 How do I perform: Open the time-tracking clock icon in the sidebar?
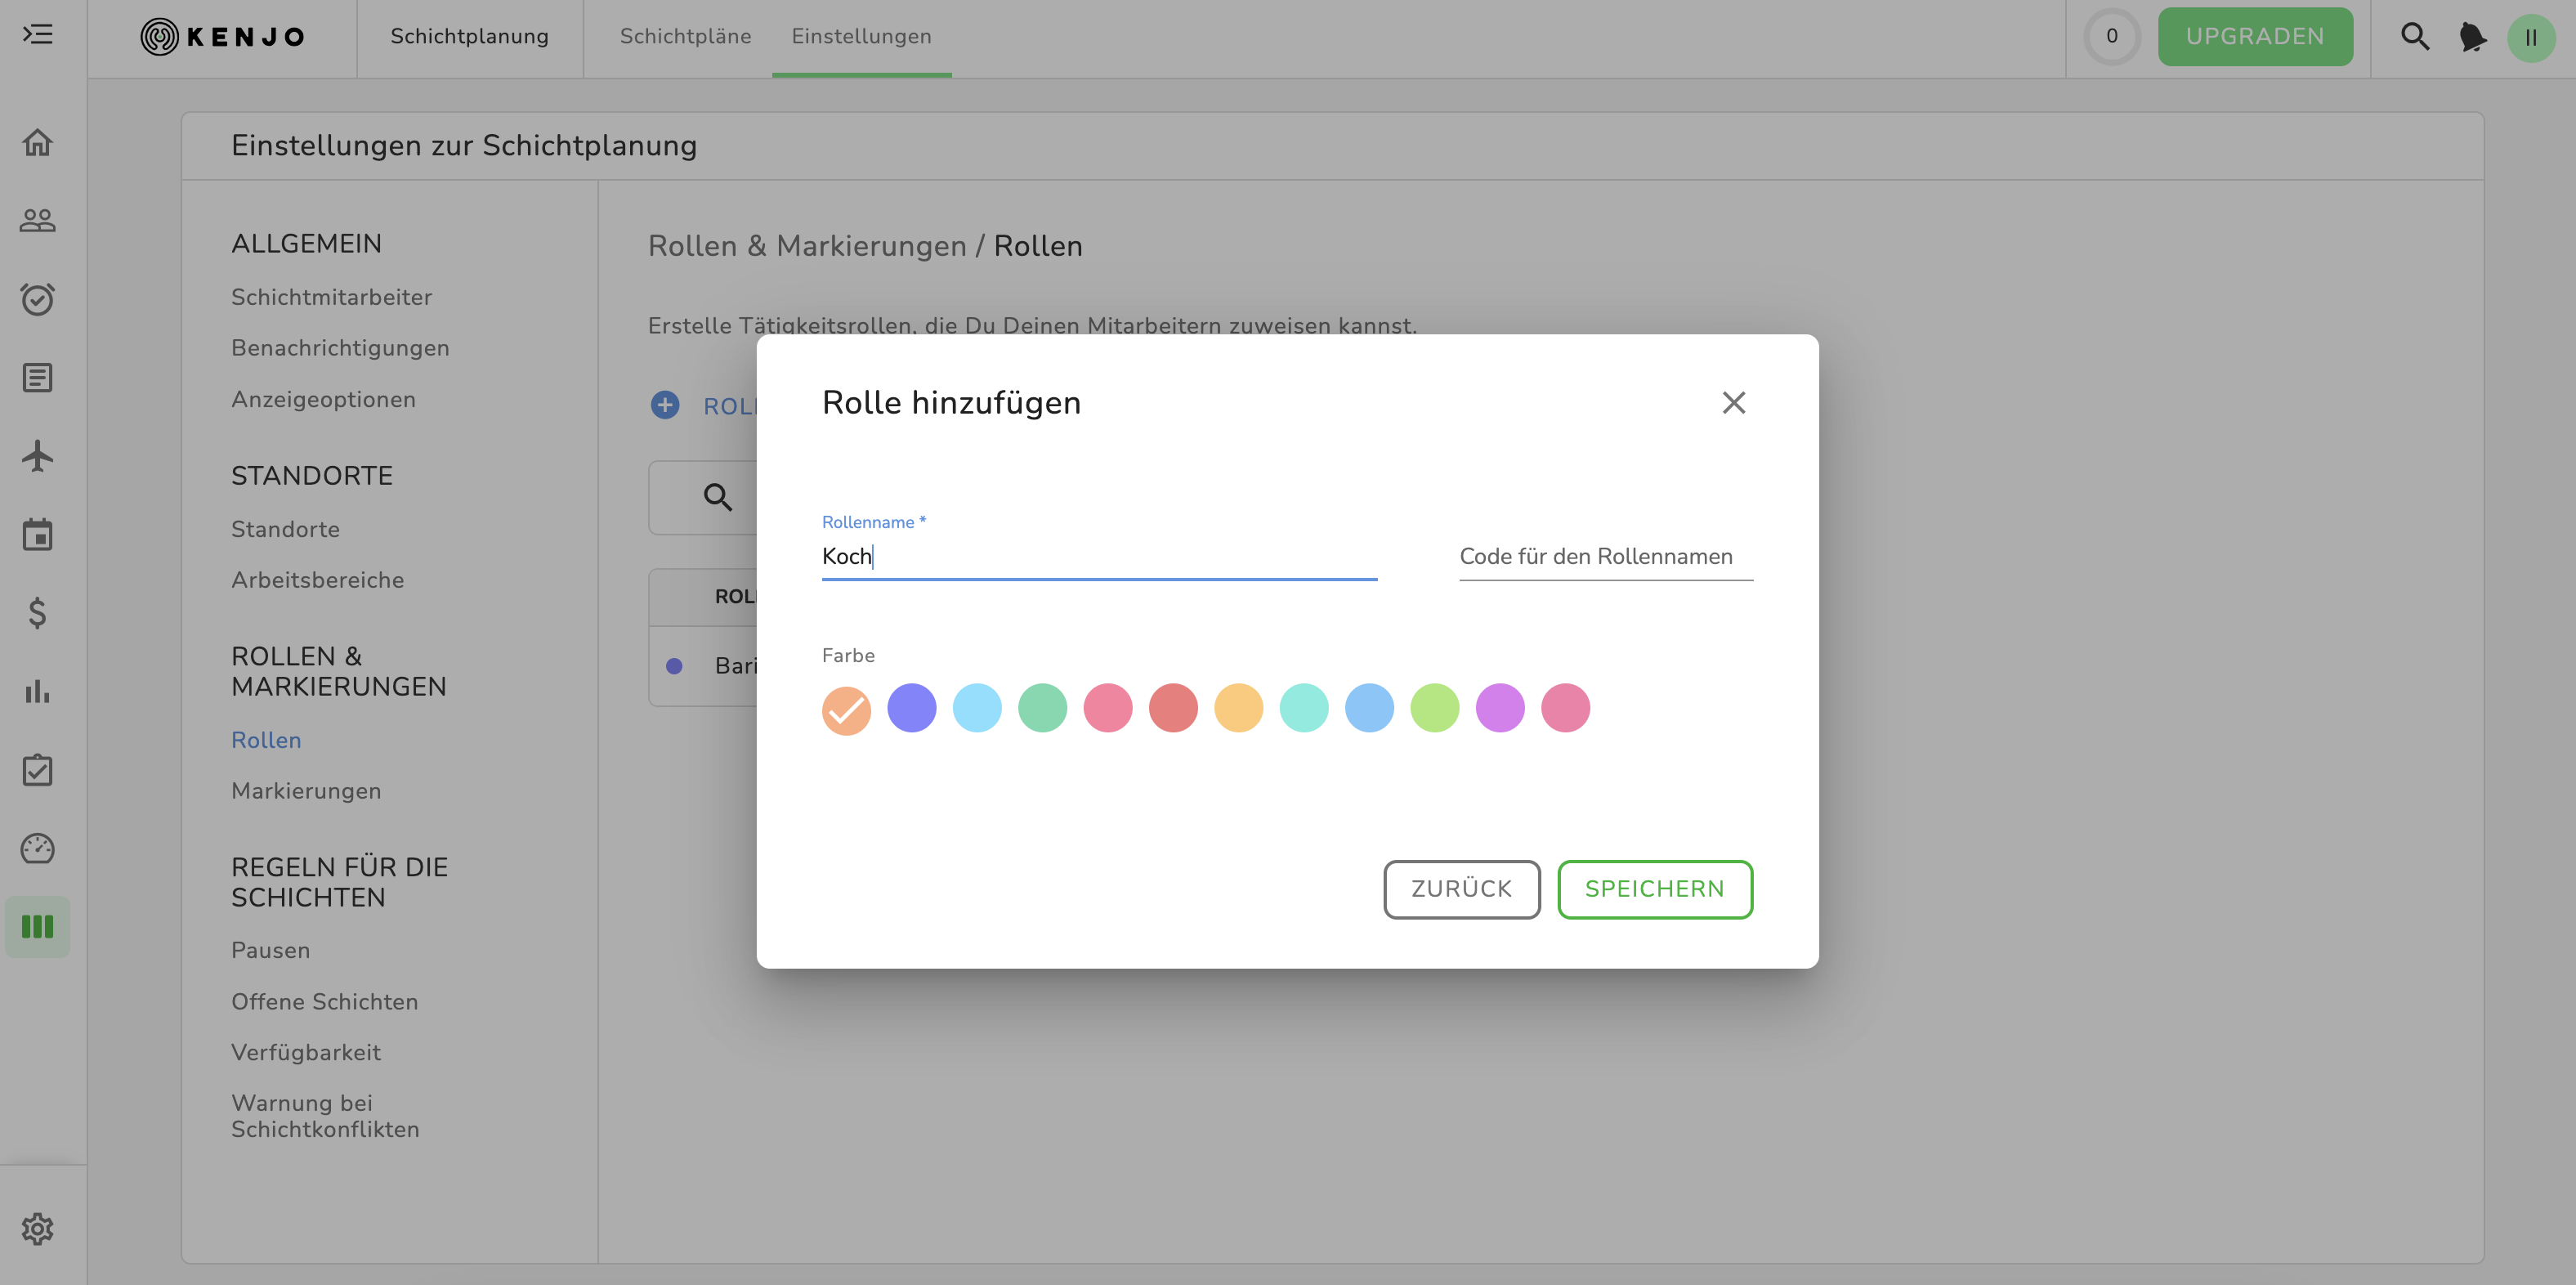pos(37,299)
